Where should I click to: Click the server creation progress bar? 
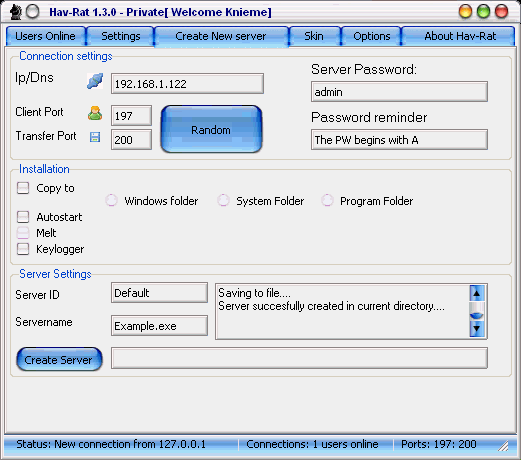[x=299, y=358]
